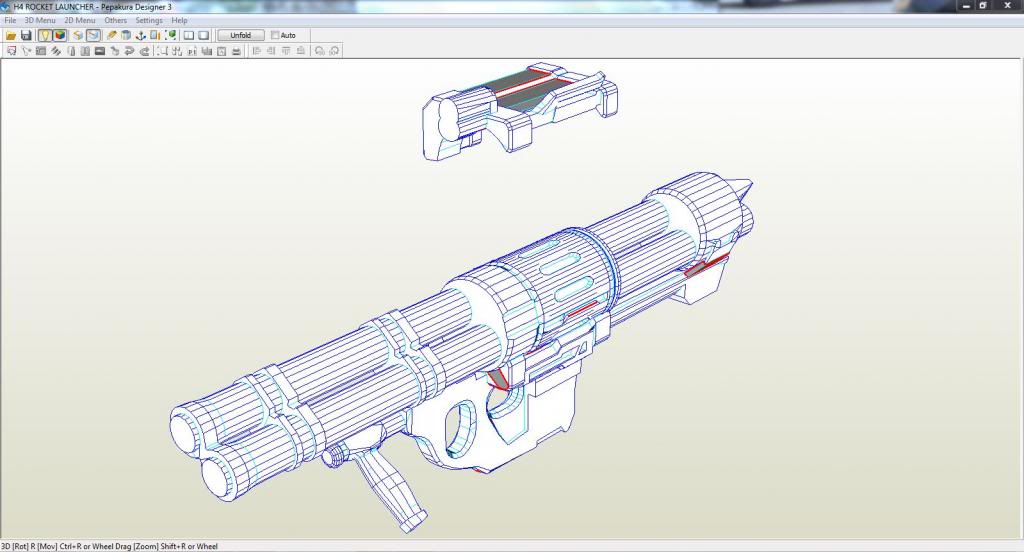Click the diagonal stripes edit flaps icon
The height and width of the screenshot is (552, 1024).
56,51
